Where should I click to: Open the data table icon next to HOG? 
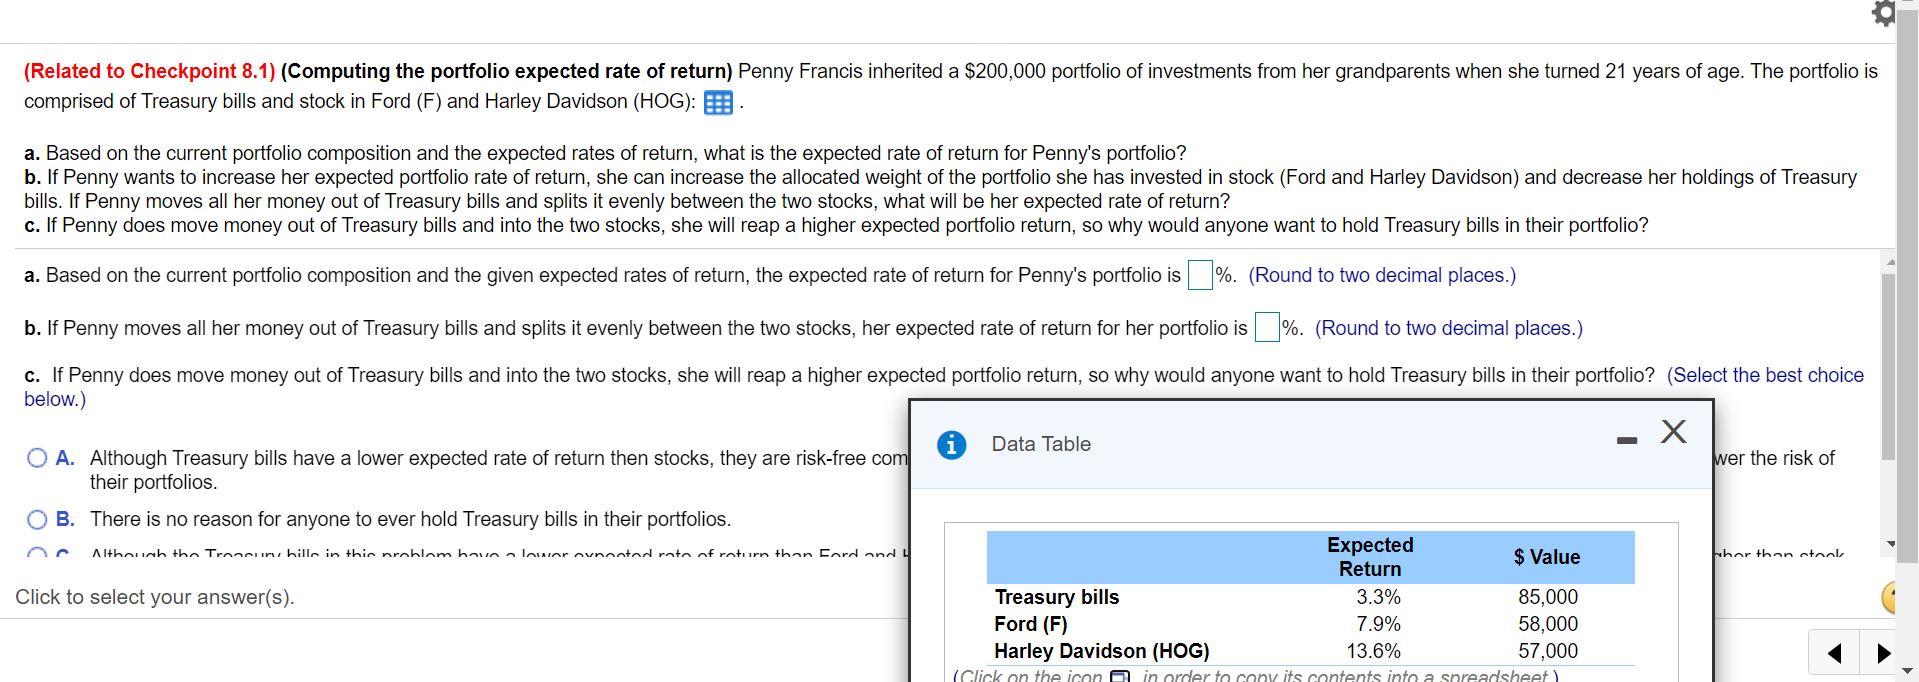pos(718,102)
